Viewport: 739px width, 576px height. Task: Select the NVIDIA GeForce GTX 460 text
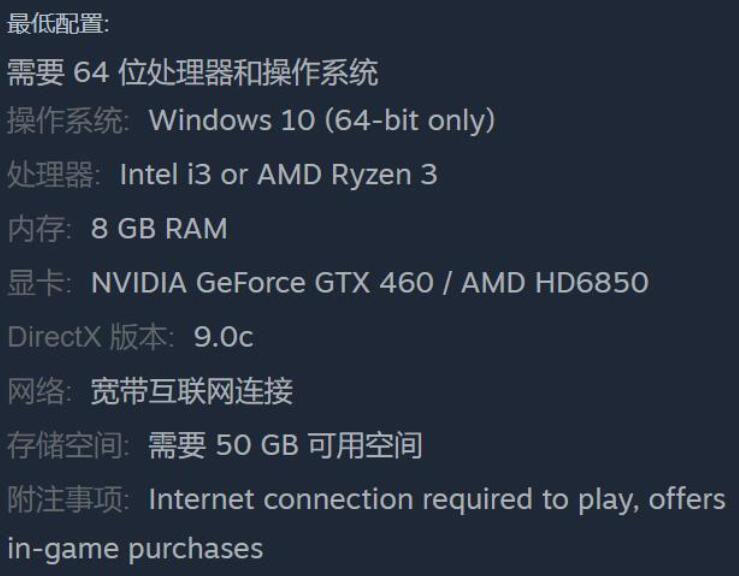pos(262,283)
